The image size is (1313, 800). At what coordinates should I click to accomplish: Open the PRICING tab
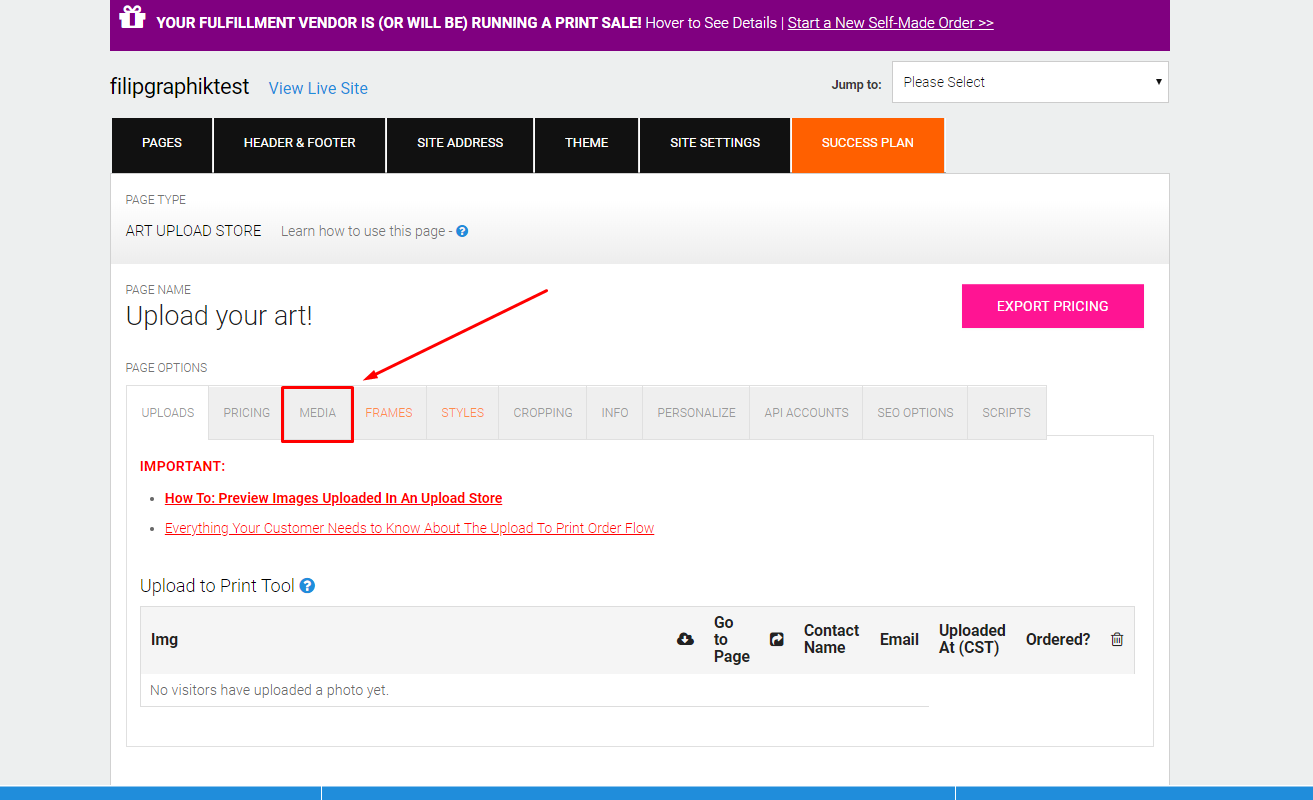pyautogui.click(x=245, y=412)
